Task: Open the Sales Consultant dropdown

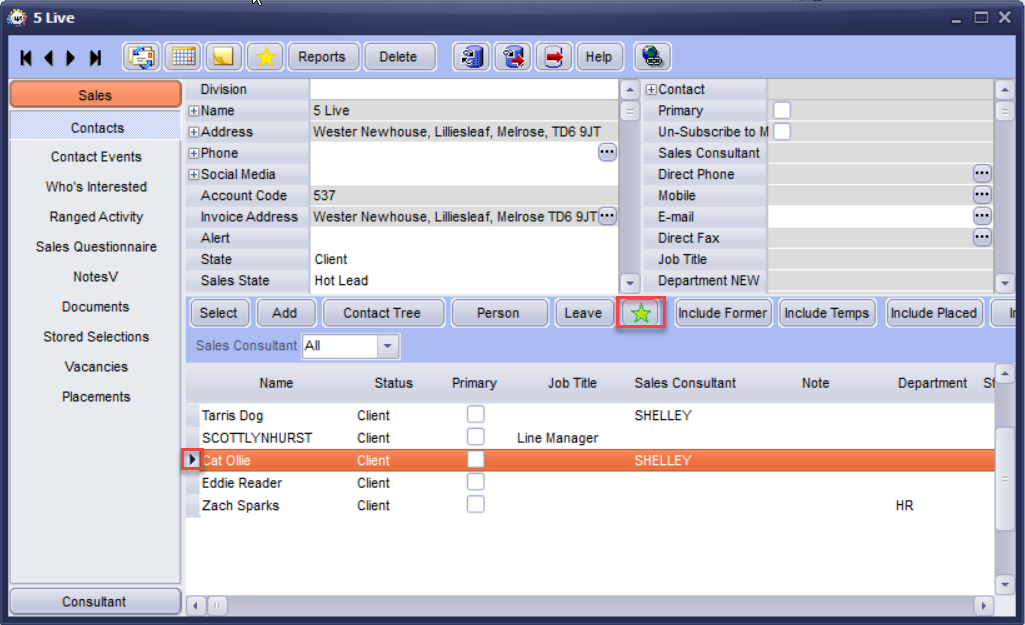Action: (388, 345)
